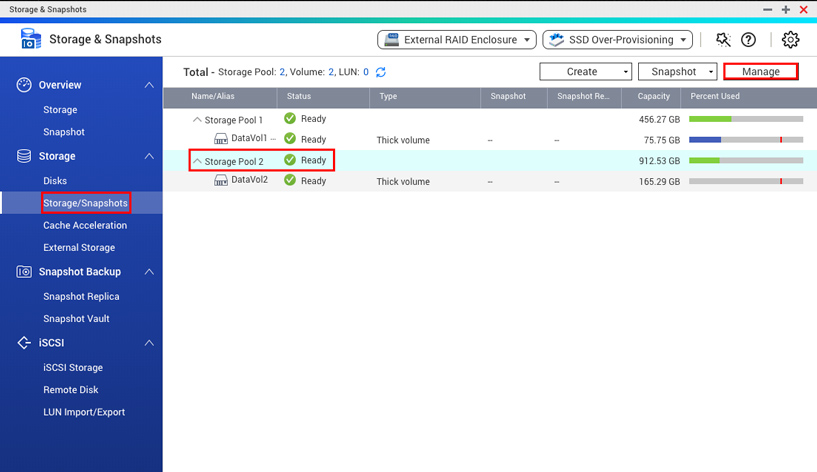Click the DataVol2 usage bar
The width and height of the screenshot is (817, 472).
746,181
